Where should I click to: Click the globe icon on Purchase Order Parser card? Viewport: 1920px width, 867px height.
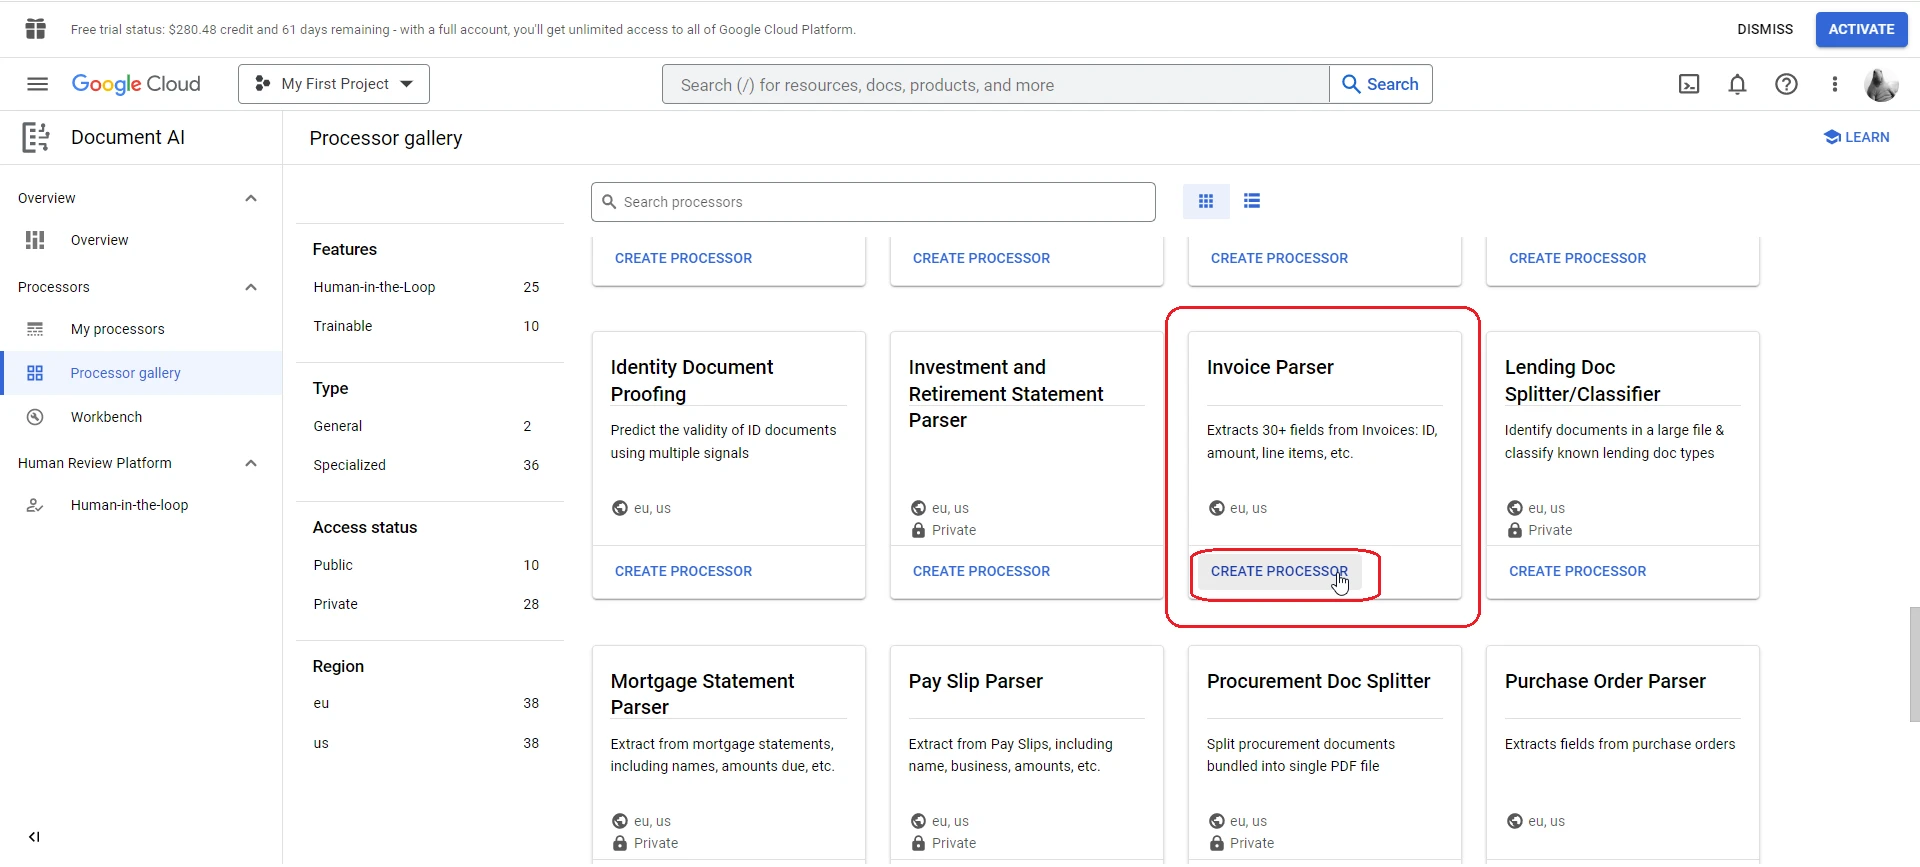click(x=1515, y=821)
